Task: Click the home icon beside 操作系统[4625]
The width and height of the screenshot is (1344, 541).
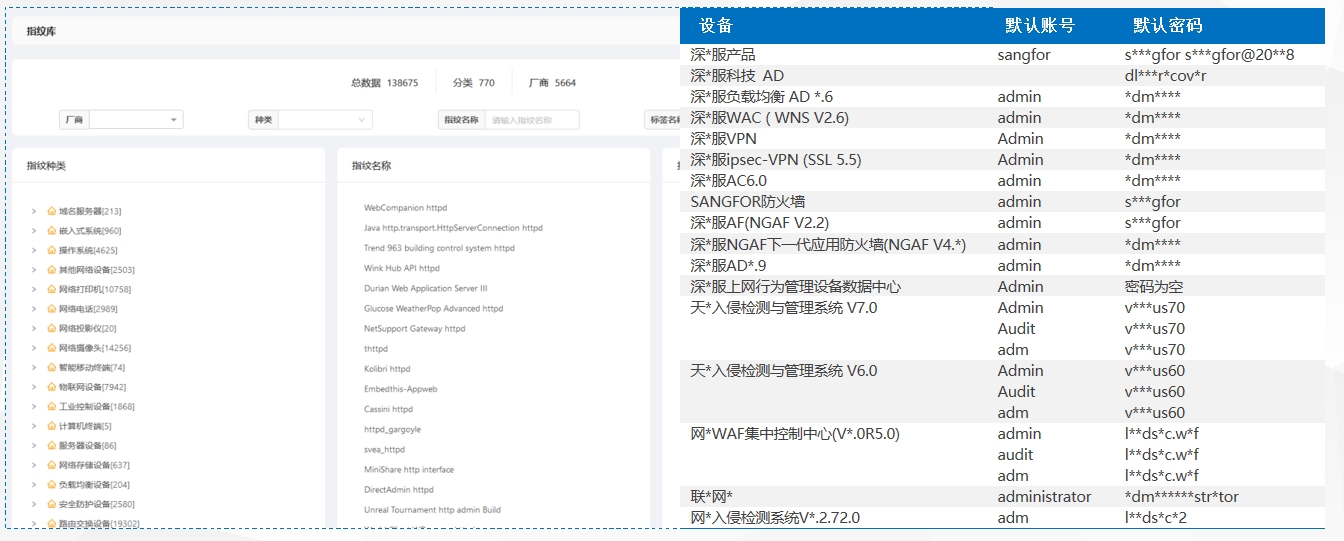Action: pyautogui.click(x=52, y=250)
